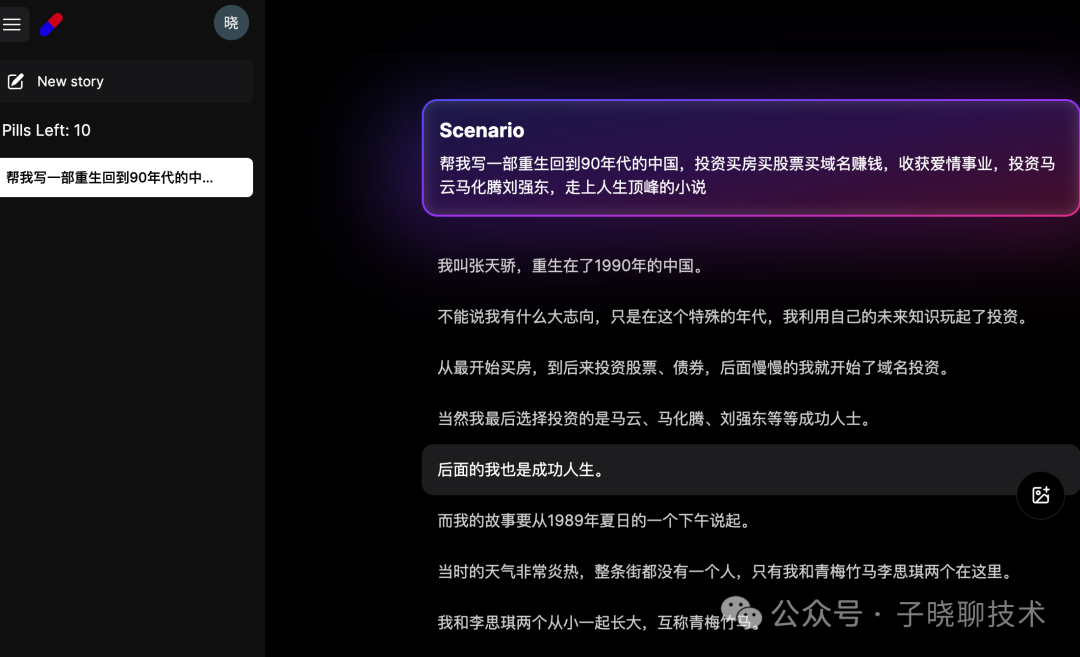Click the highlighted line 后面的我也是成功人生。
This screenshot has width=1080, height=657.
(x=751, y=470)
